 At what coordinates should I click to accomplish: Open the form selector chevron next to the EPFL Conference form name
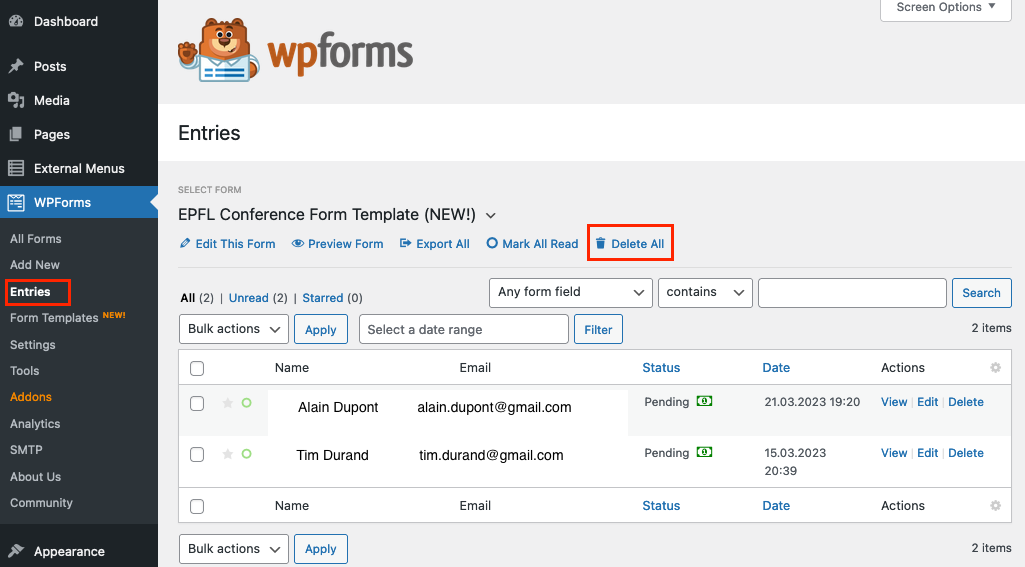click(x=491, y=215)
